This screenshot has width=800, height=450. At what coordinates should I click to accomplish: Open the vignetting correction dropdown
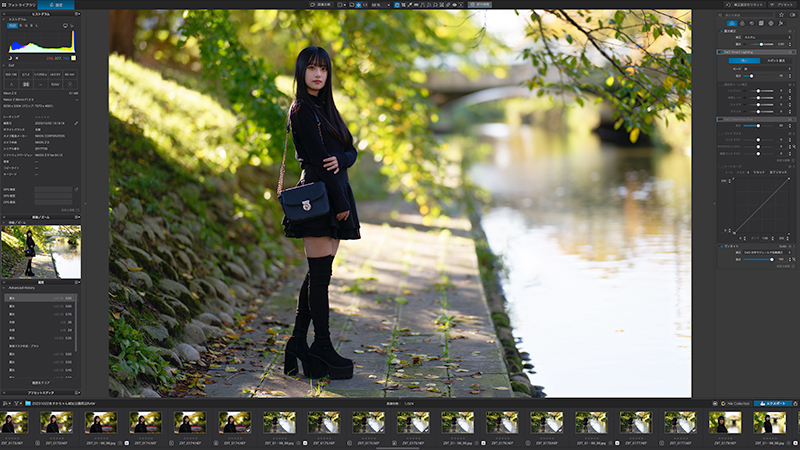[x=767, y=253]
